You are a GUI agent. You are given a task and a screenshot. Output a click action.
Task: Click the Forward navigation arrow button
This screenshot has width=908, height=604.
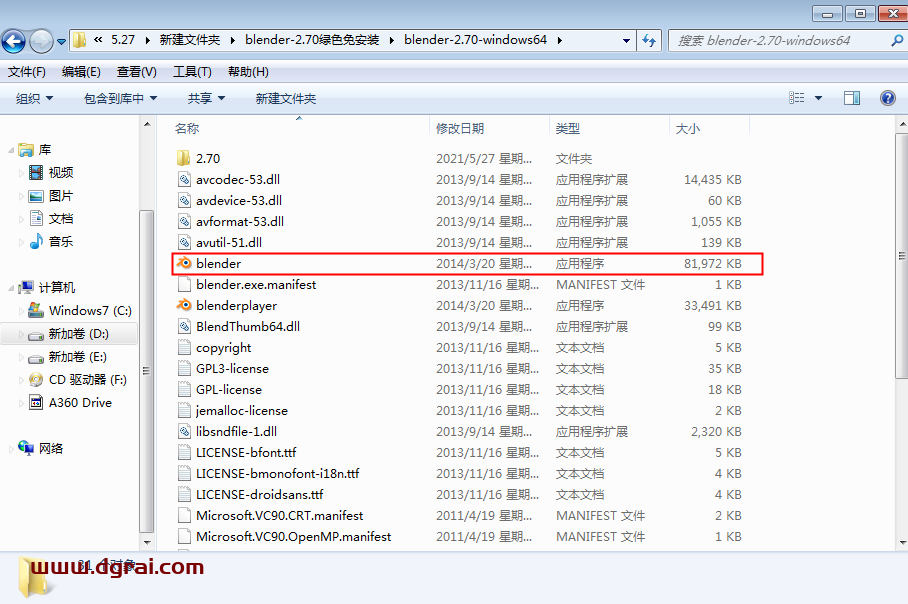point(41,41)
